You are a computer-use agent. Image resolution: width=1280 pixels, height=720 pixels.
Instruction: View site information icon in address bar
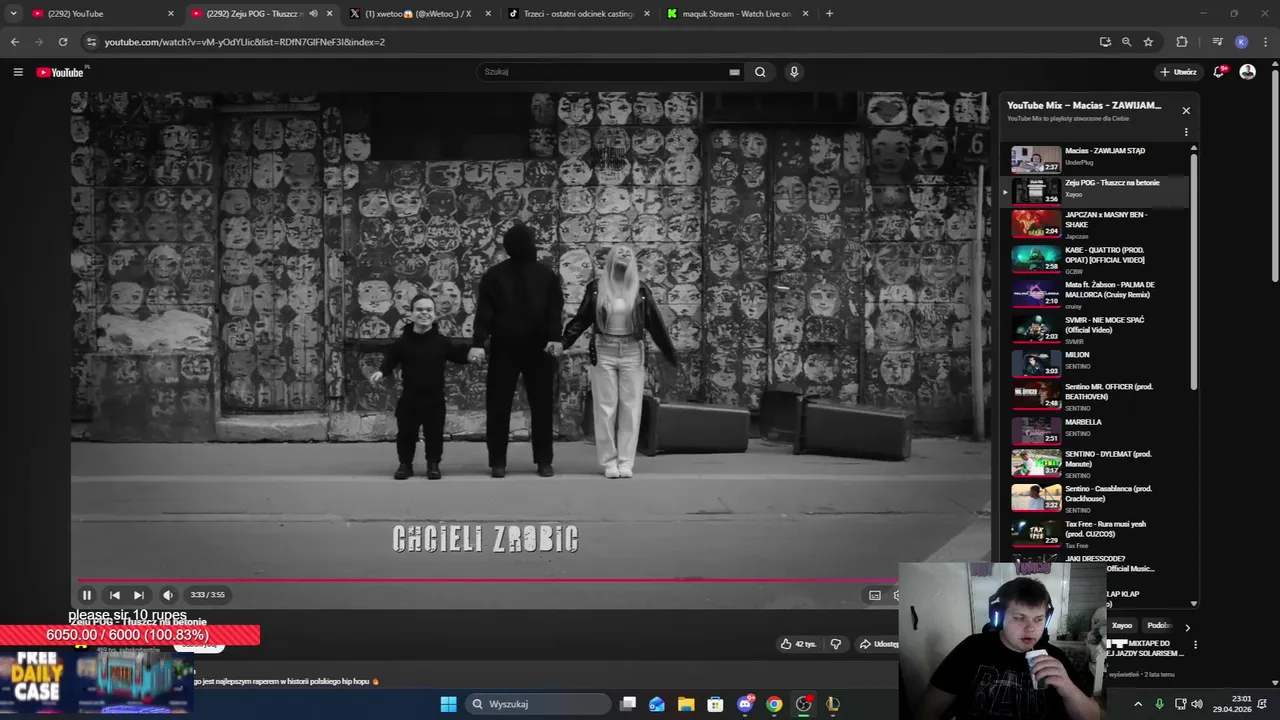pyautogui.click(x=91, y=42)
